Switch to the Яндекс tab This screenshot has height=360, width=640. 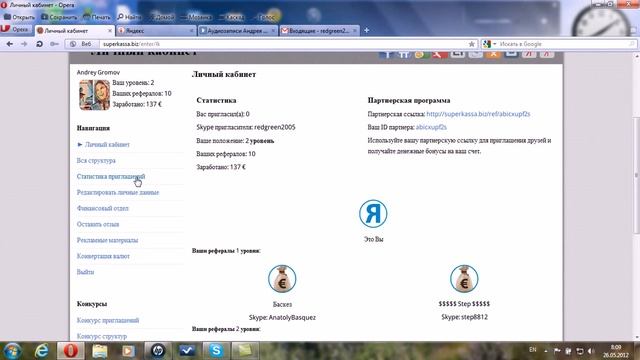(156, 31)
